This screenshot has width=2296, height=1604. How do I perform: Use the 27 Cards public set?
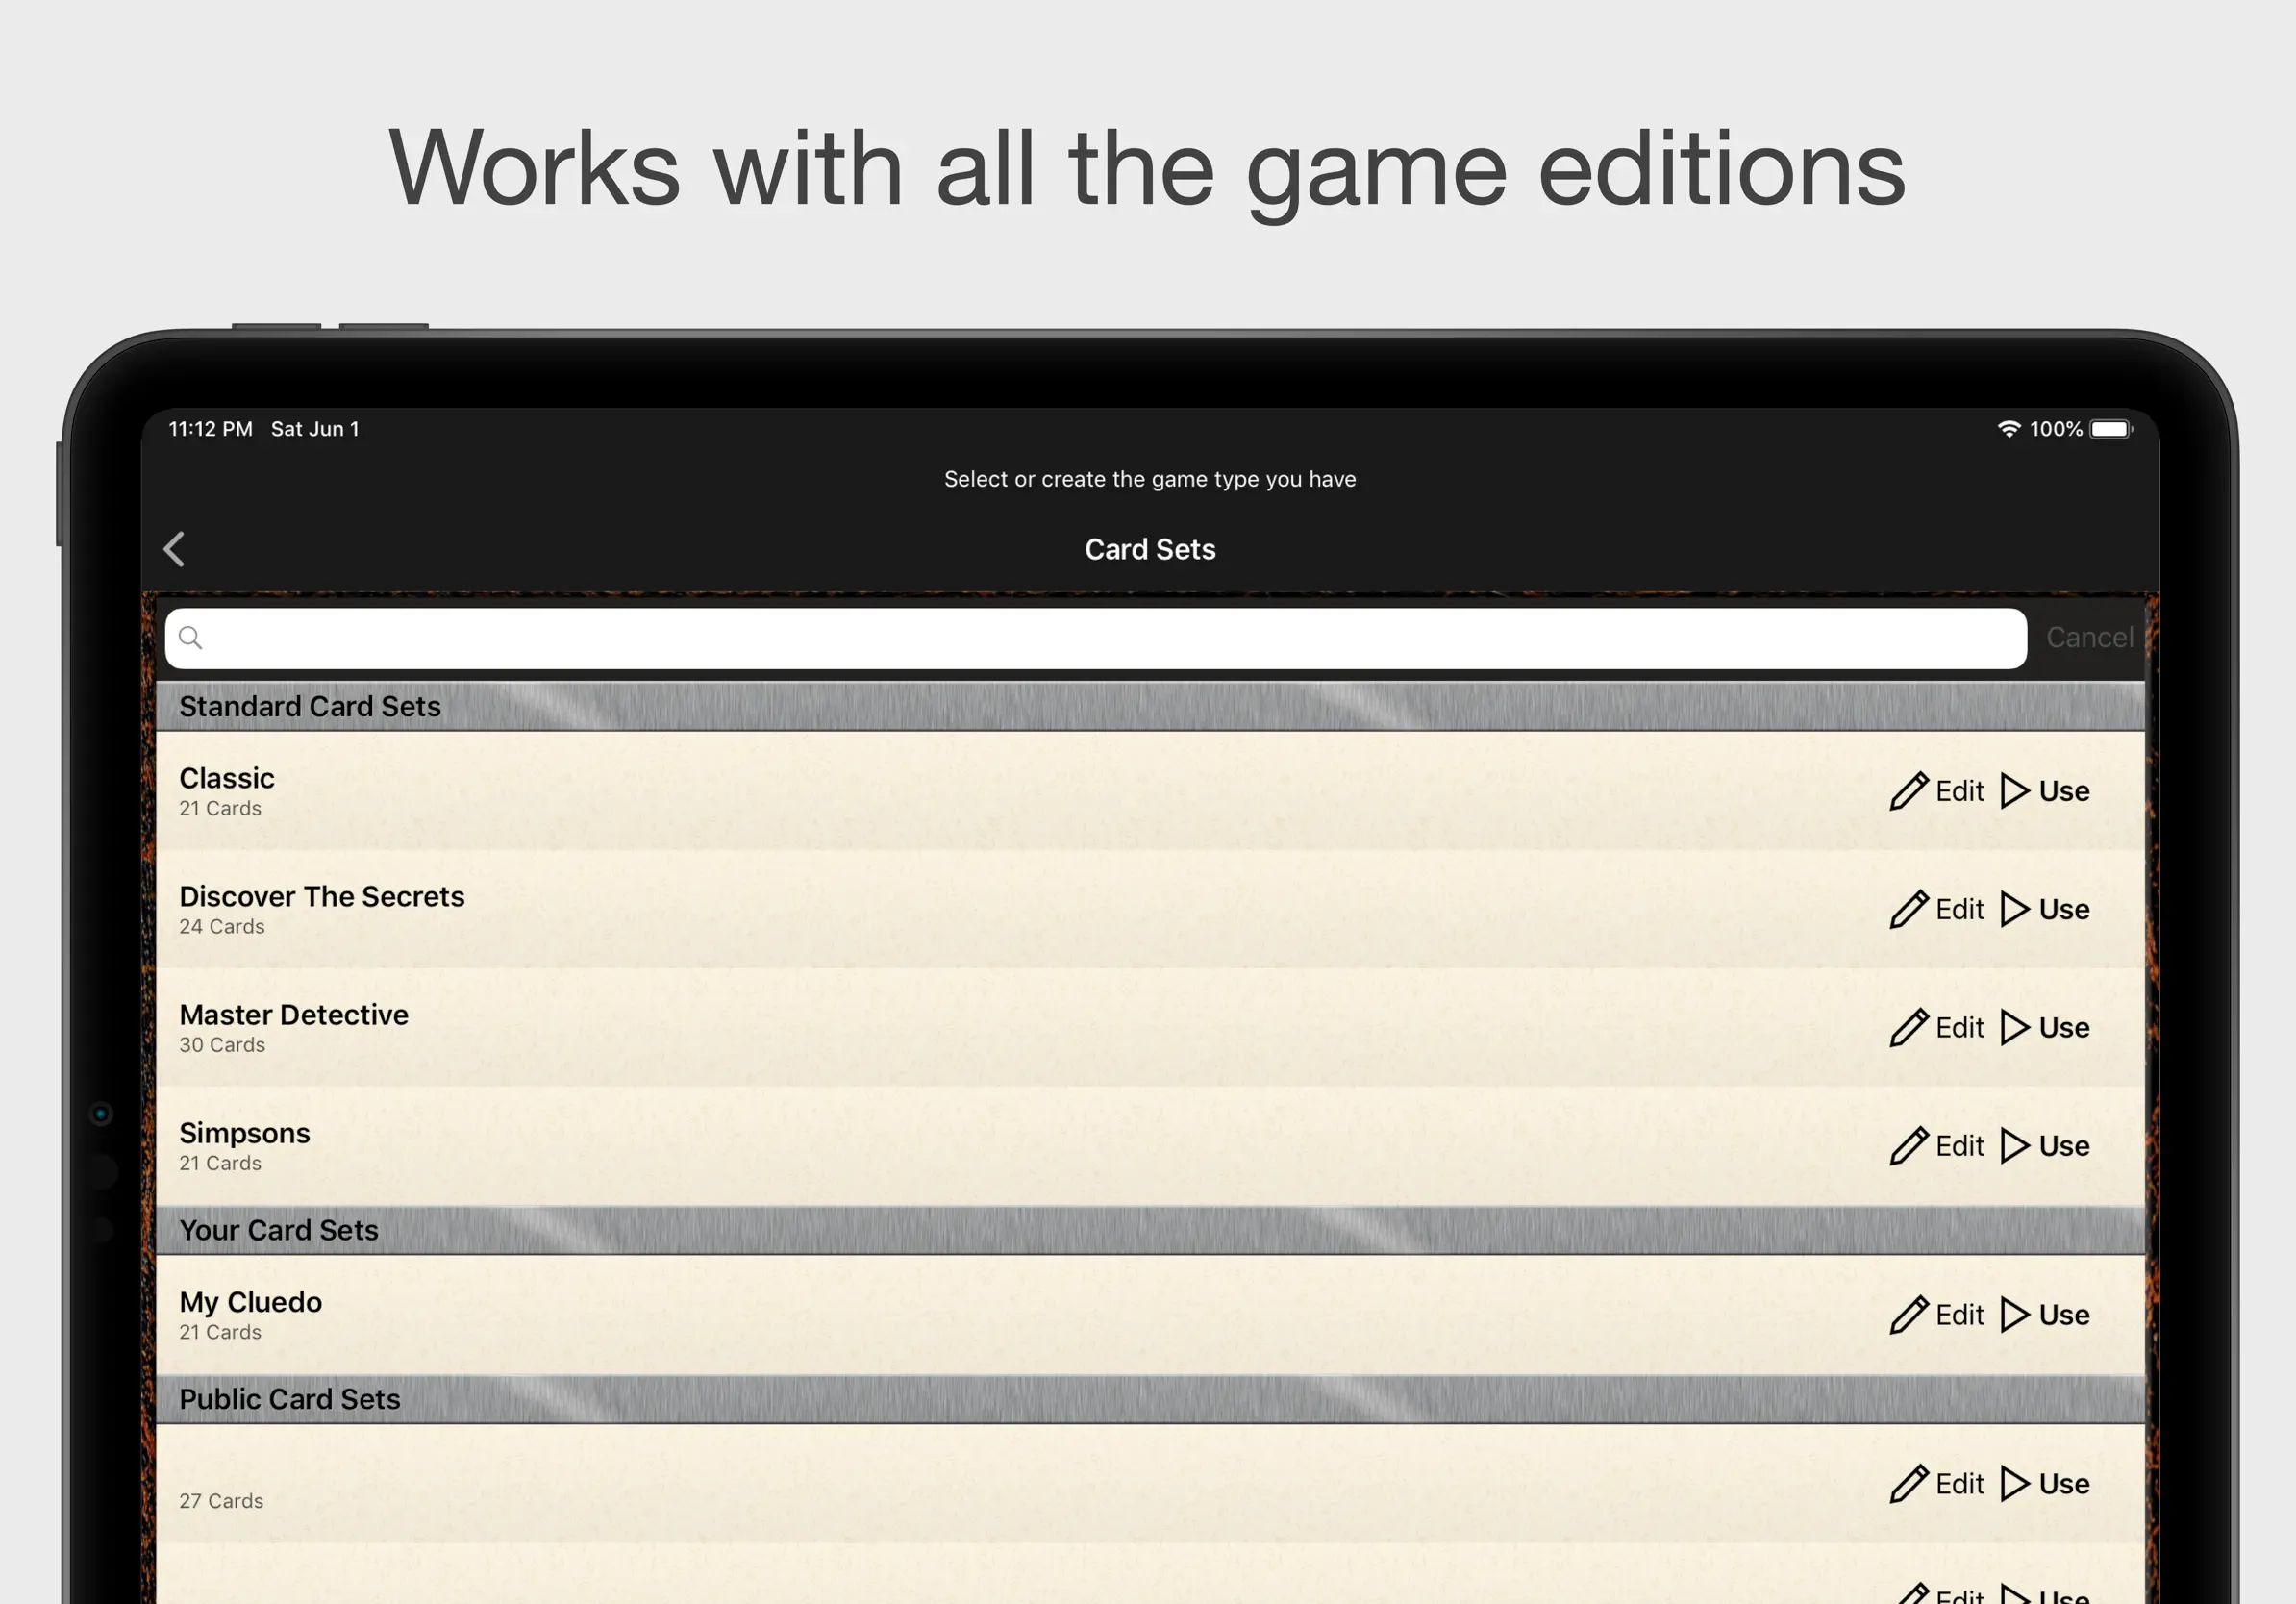[x=2046, y=1484]
